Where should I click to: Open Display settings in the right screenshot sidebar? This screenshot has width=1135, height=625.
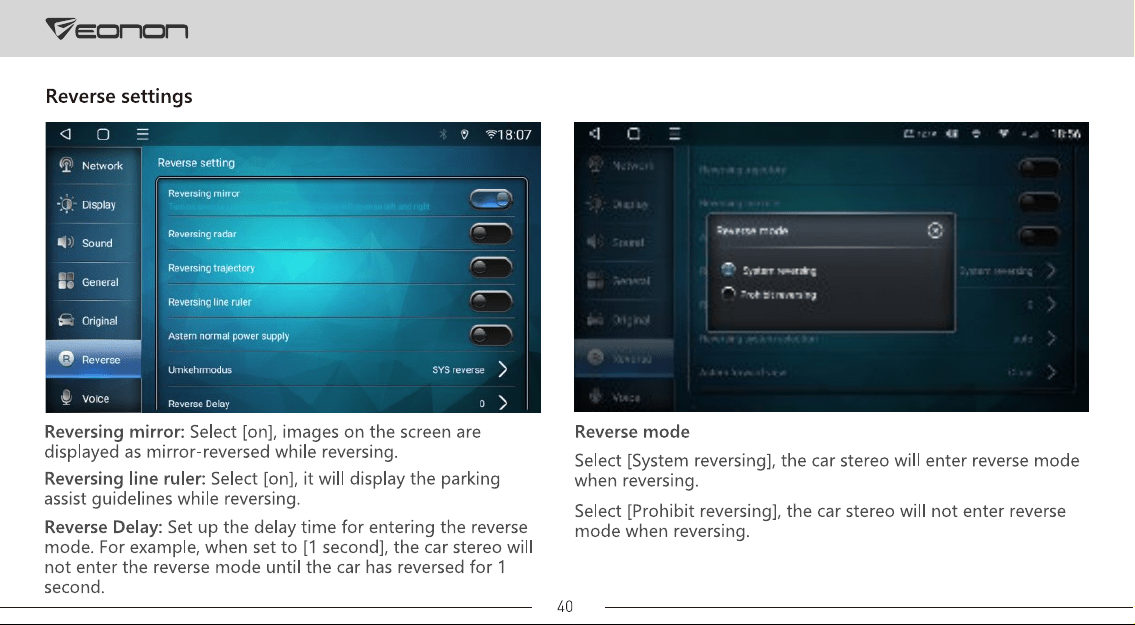(x=623, y=204)
